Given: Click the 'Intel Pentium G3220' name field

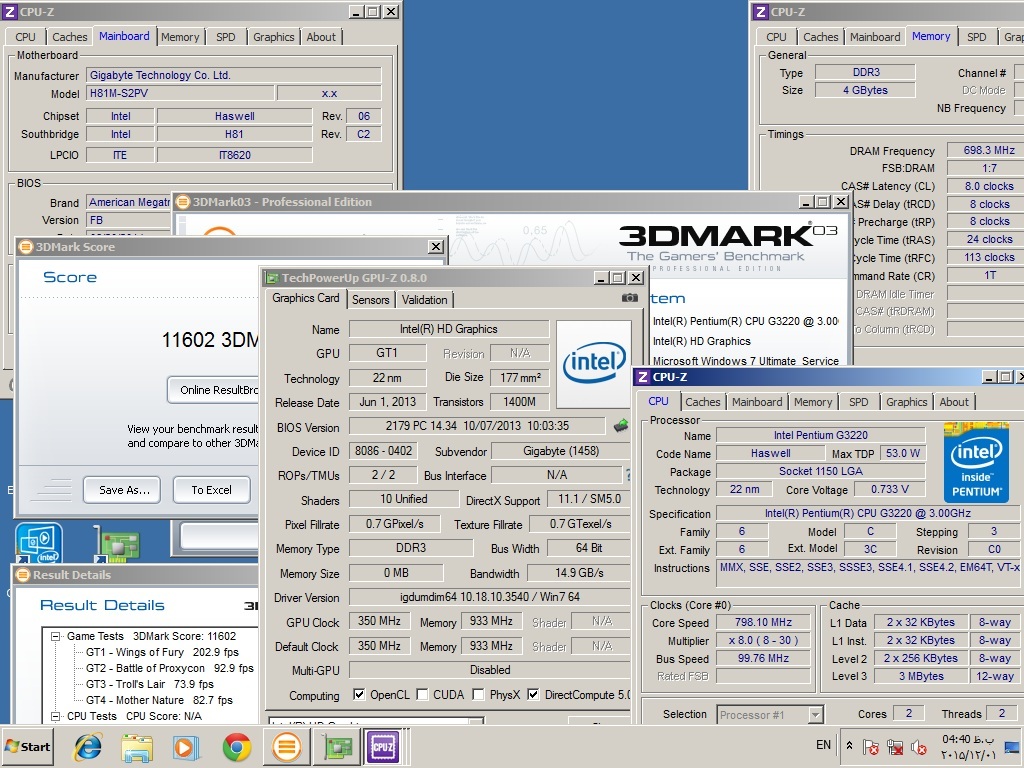Looking at the screenshot, I should coord(820,435).
